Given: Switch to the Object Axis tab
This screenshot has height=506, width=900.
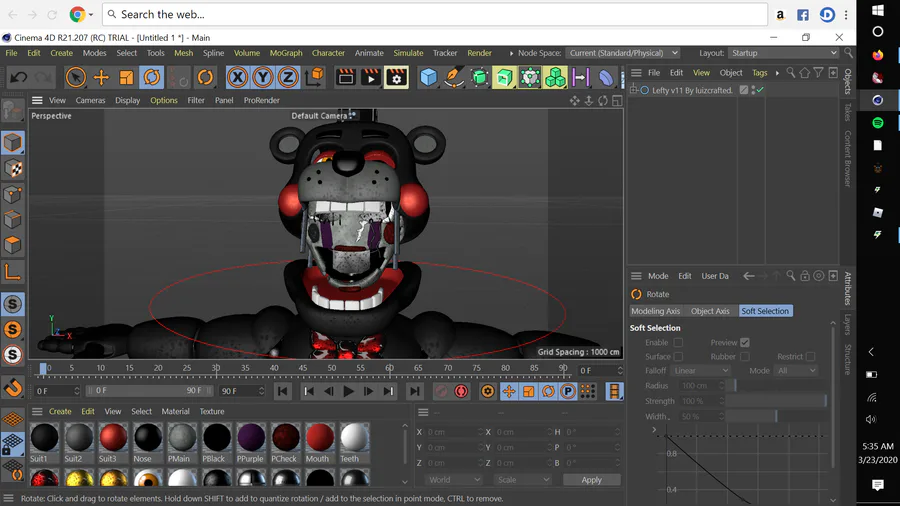Looking at the screenshot, I should [x=710, y=311].
